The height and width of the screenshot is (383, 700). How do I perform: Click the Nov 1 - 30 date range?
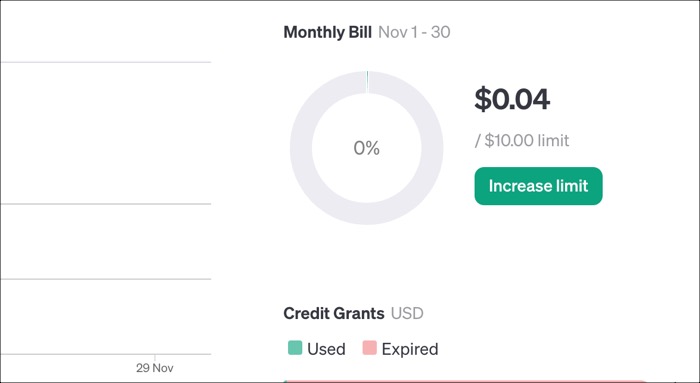(414, 32)
